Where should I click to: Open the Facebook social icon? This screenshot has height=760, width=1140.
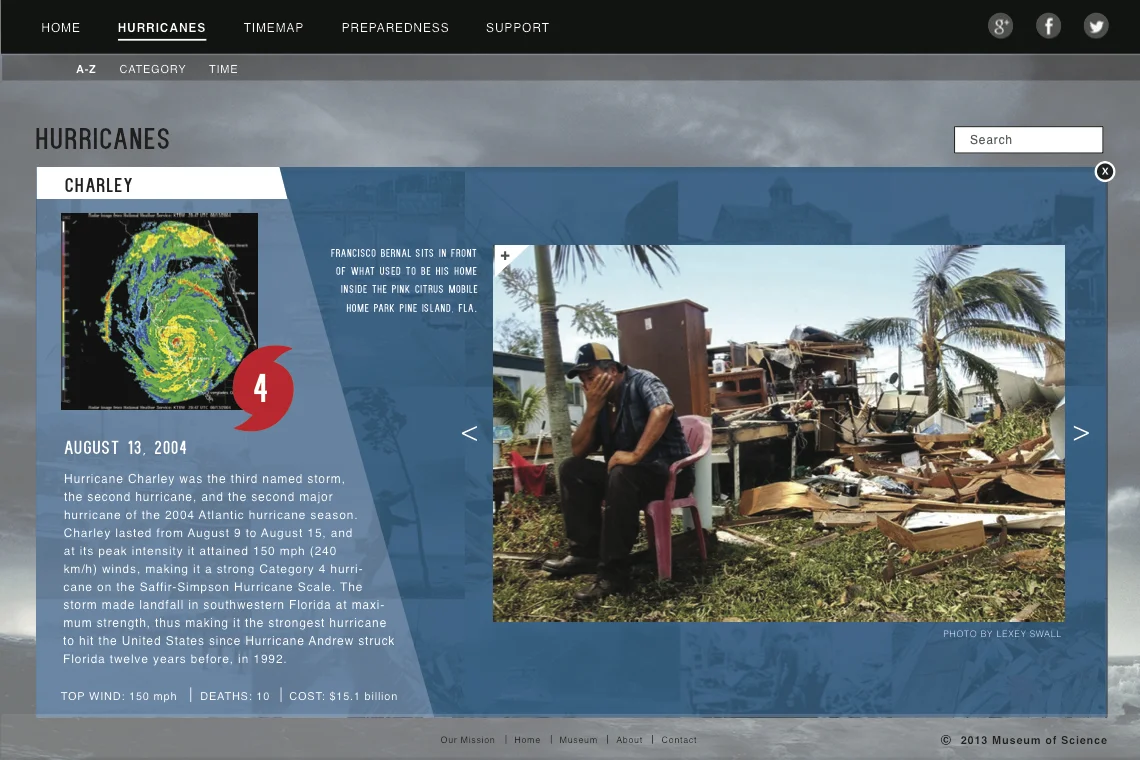pyautogui.click(x=1048, y=27)
